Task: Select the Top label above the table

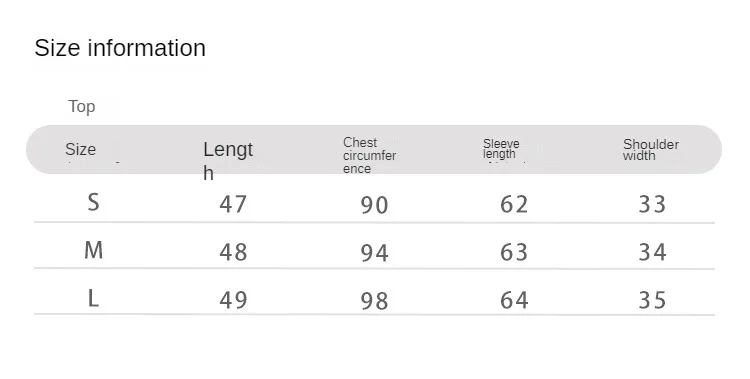Action: pyautogui.click(x=82, y=106)
